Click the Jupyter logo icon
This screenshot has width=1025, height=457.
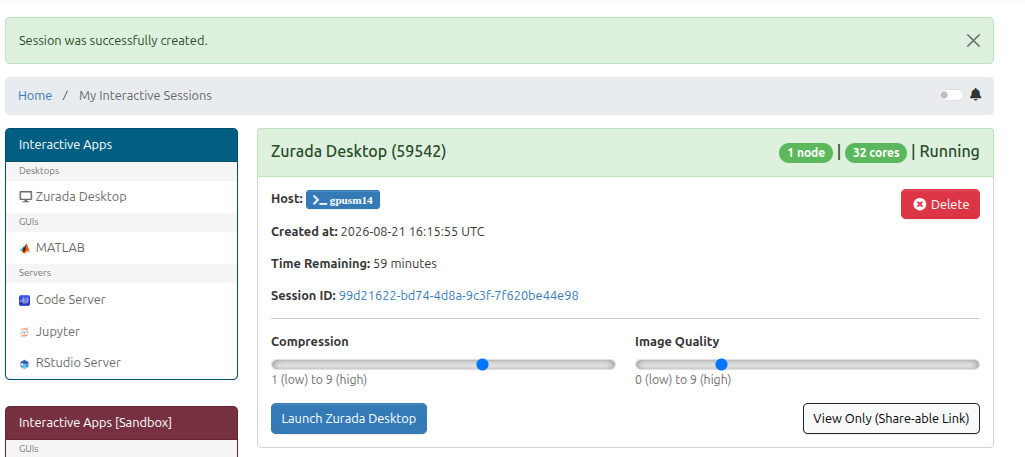click(x=25, y=332)
